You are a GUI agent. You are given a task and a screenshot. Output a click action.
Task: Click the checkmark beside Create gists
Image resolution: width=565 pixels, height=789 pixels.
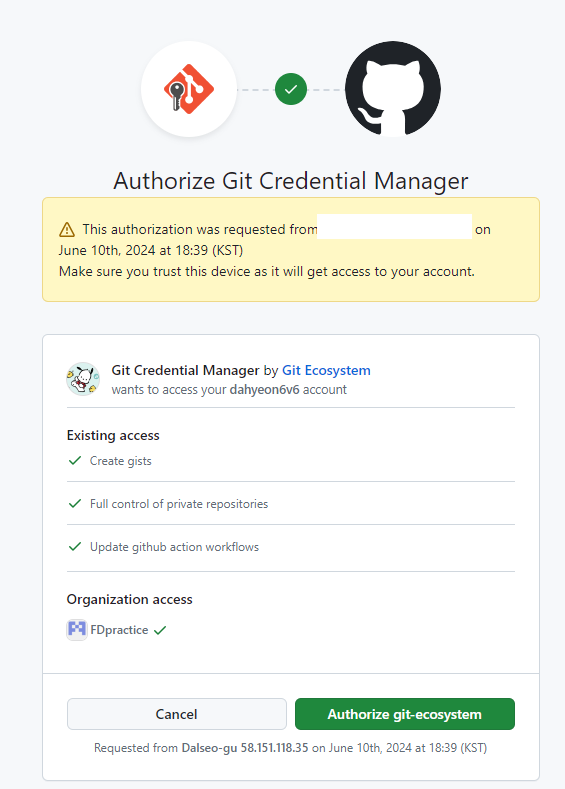click(75, 460)
